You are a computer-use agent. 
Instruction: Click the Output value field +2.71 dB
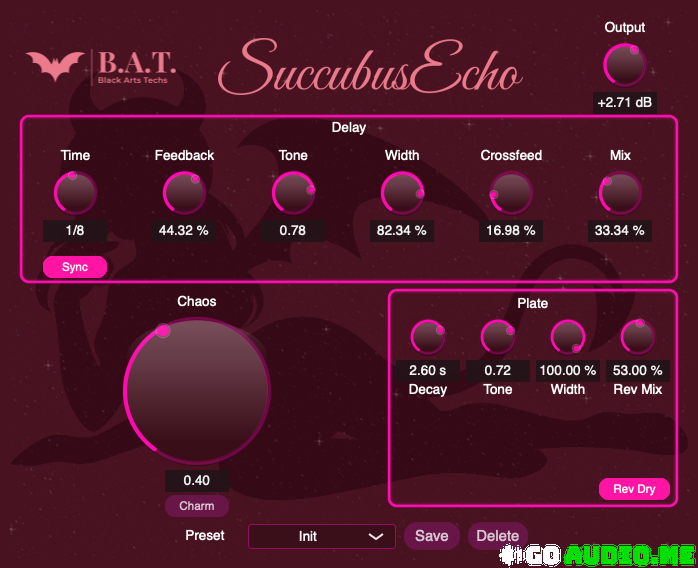[625, 102]
